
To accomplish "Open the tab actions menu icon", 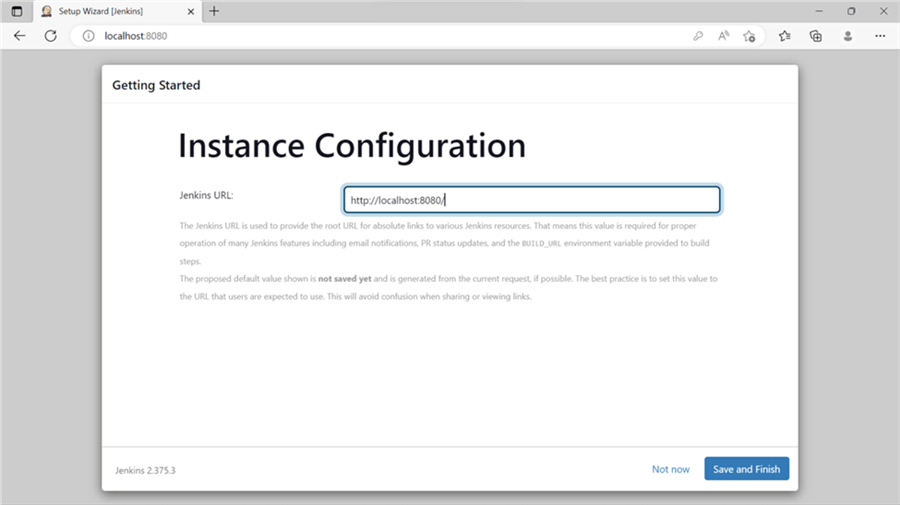I will coord(17,11).
